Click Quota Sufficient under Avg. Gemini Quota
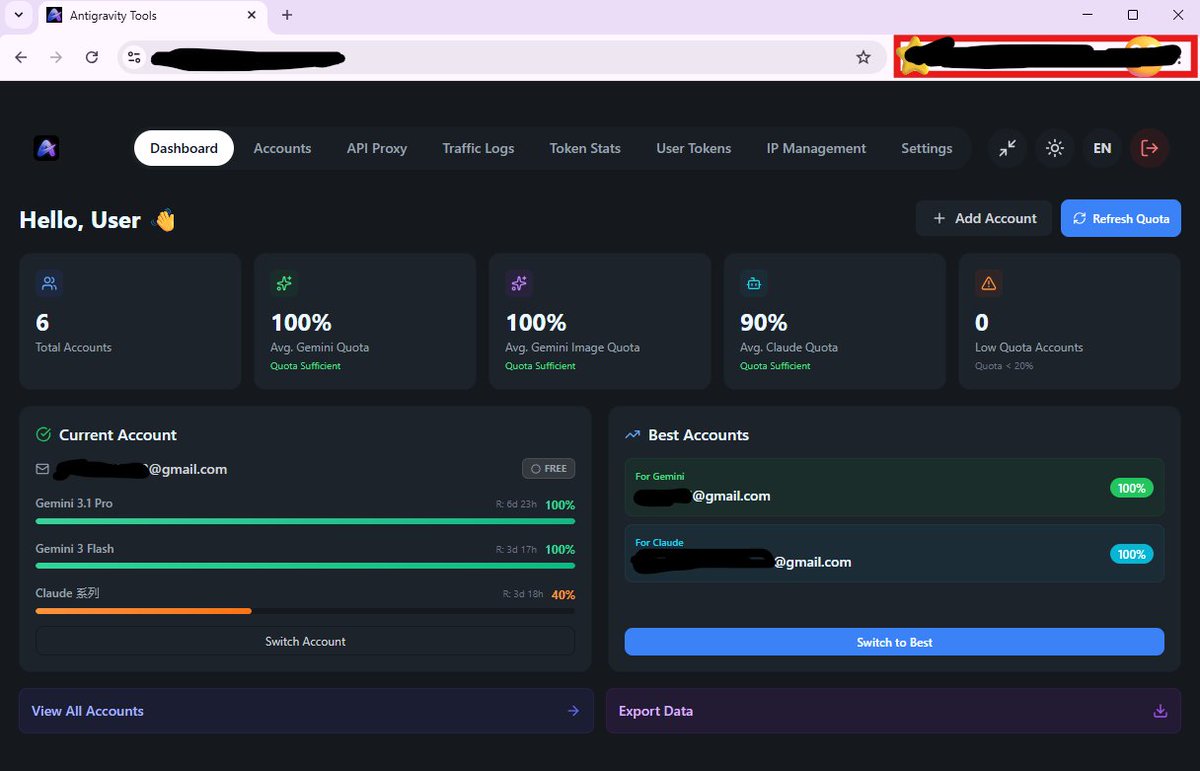The height and width of the screenshot is (771, 1200). 305,366
